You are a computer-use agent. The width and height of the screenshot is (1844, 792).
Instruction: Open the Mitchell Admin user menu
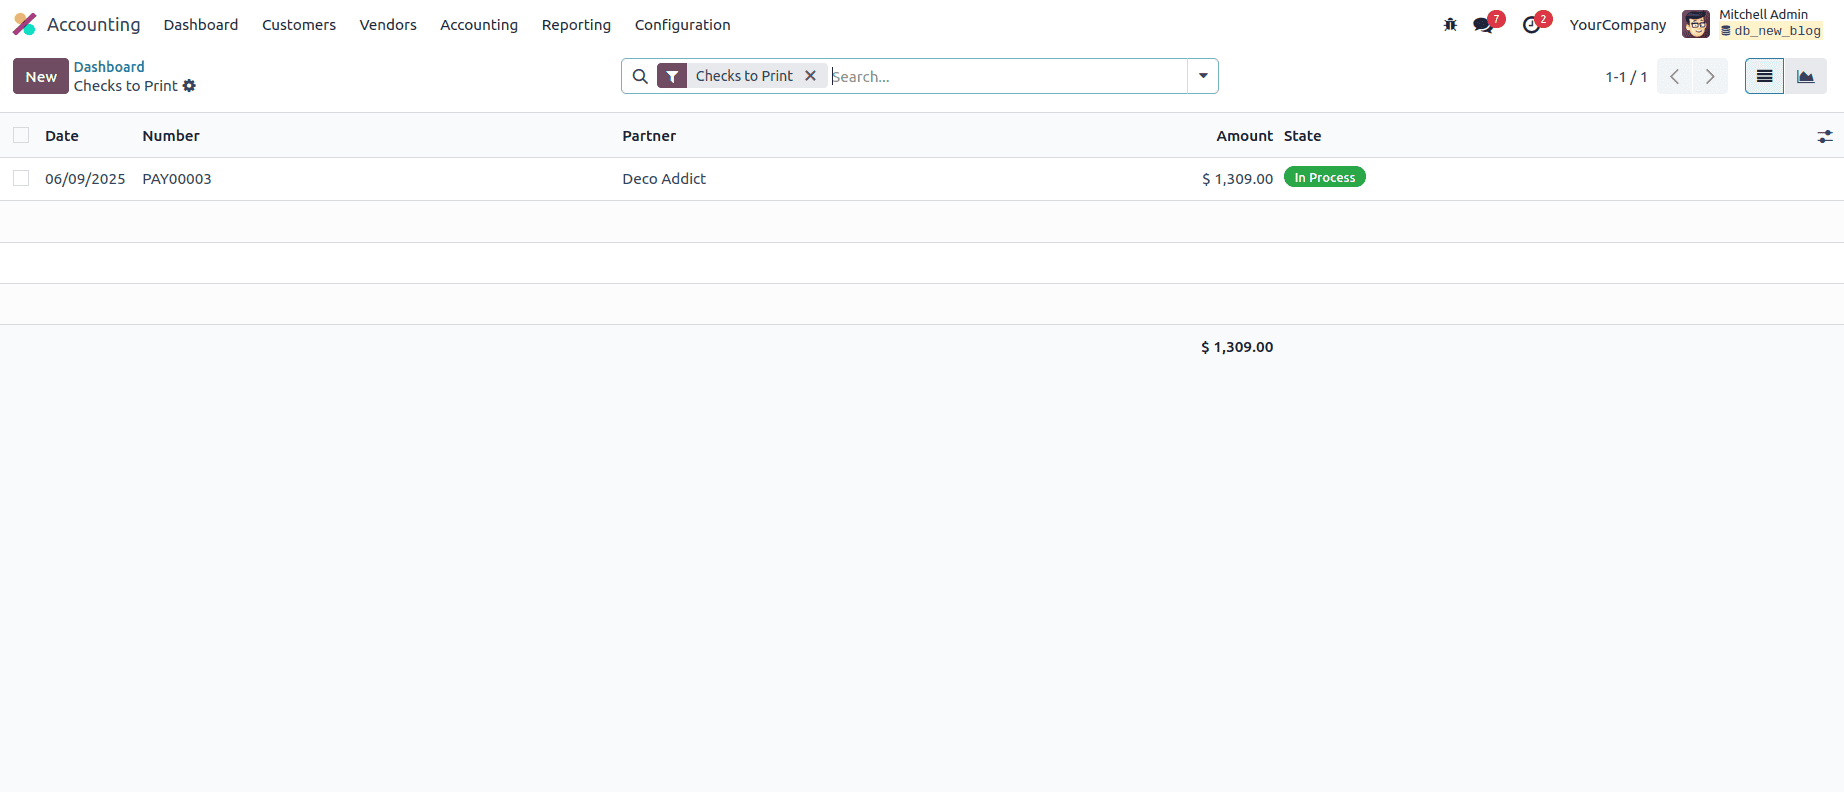coord(1752,24)
